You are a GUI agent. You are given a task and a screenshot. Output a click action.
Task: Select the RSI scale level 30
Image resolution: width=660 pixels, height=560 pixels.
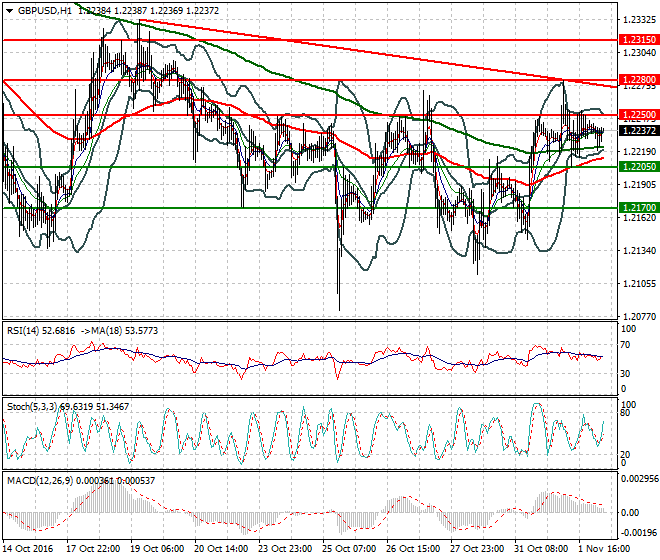coord(625,373)
